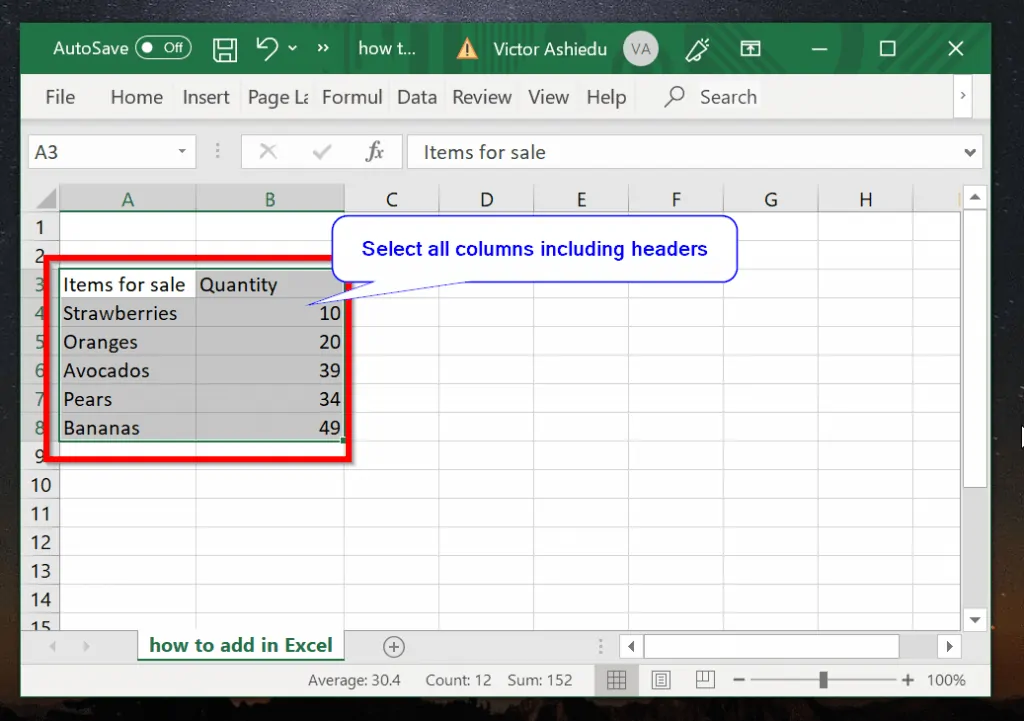Cancel entry with the formula bar X
Screen dimensions: 1024x721
tap(268, 151)
